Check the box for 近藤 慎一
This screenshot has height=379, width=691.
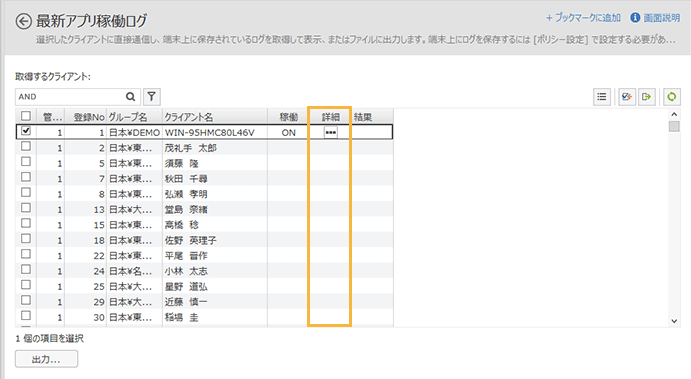[26, 300]
